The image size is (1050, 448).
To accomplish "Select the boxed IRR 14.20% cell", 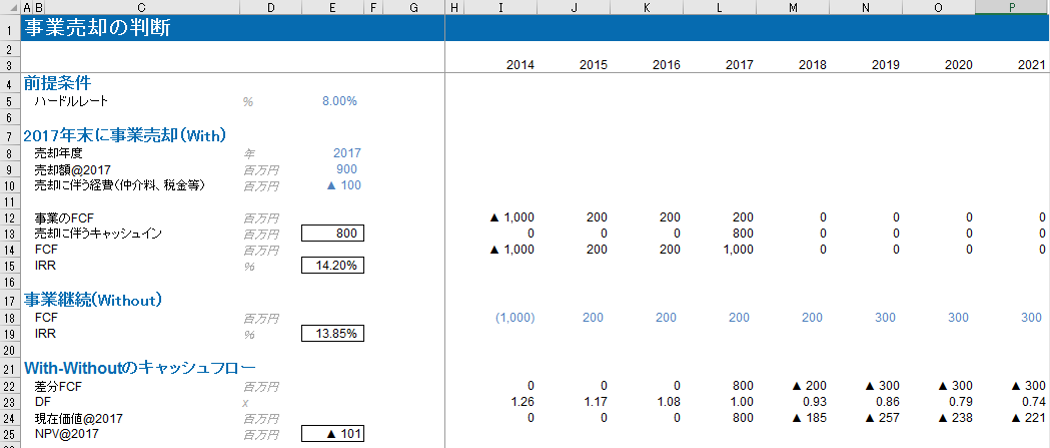I will [x=333, y=265].
